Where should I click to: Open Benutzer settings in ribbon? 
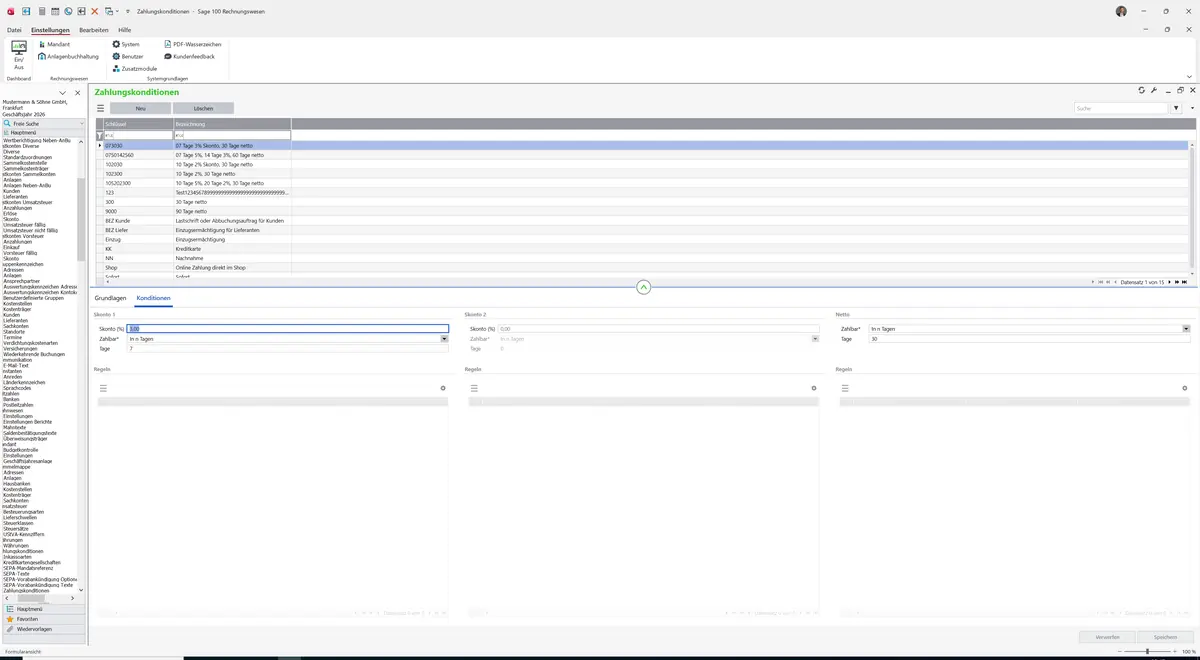[128, 57]
